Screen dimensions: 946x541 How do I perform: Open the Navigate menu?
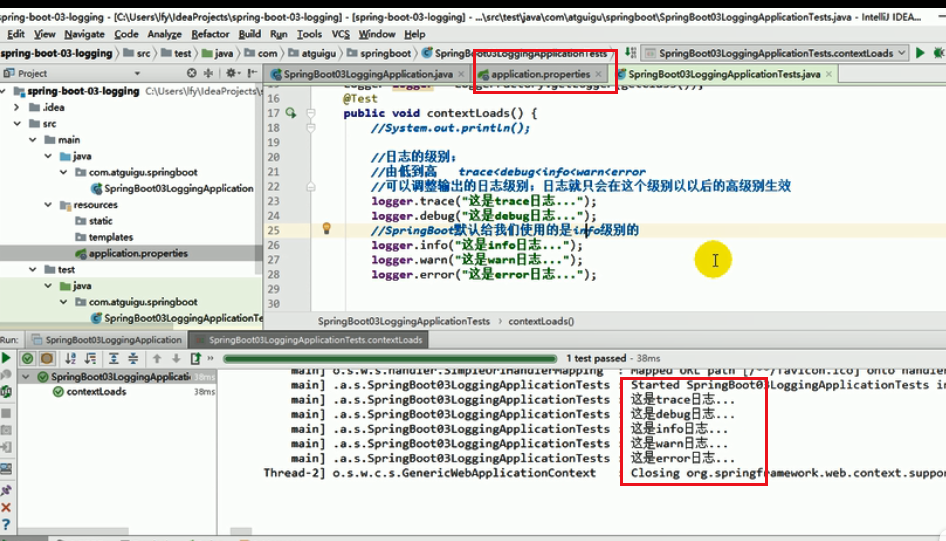[84, 34]
